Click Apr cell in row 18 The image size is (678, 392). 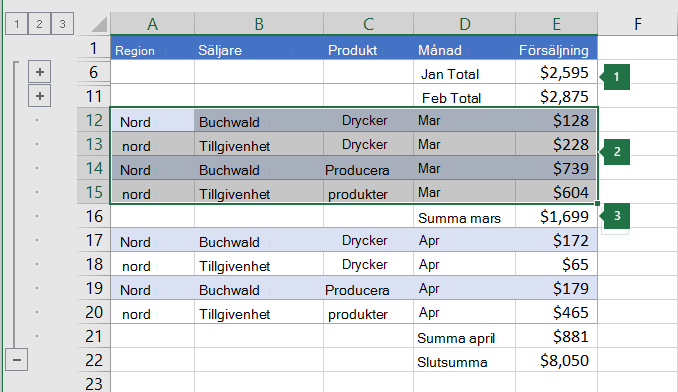coord(464,264)
